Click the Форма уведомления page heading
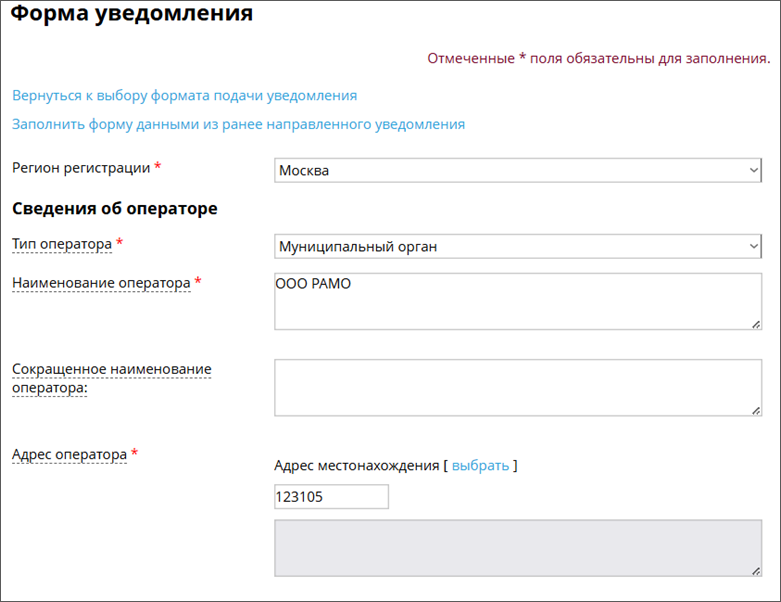 [131, 13]
